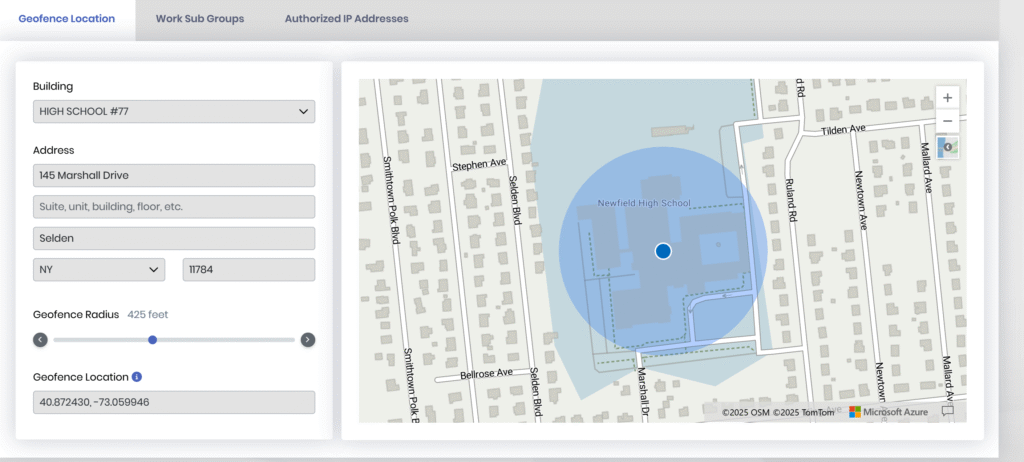Click the Geofence Radius slider handle
Viewport: 1024px width, 462px height.
point(152,340)
